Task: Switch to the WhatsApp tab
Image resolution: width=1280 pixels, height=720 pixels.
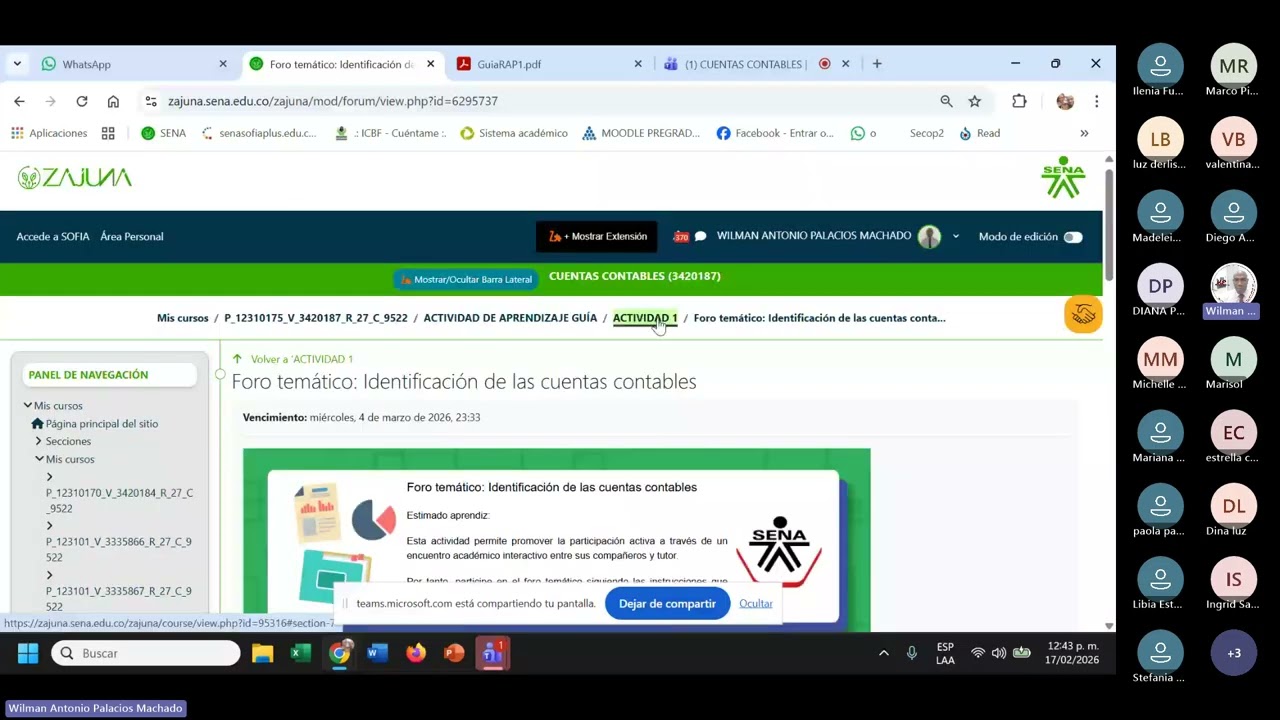Action: (x=132, y=64)
